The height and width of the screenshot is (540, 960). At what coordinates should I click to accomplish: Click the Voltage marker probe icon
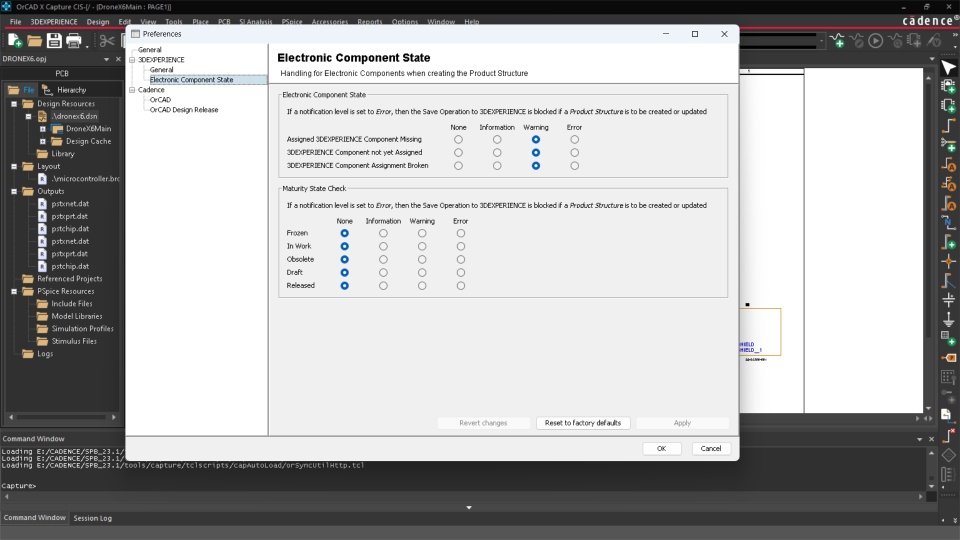coord(934,41)
